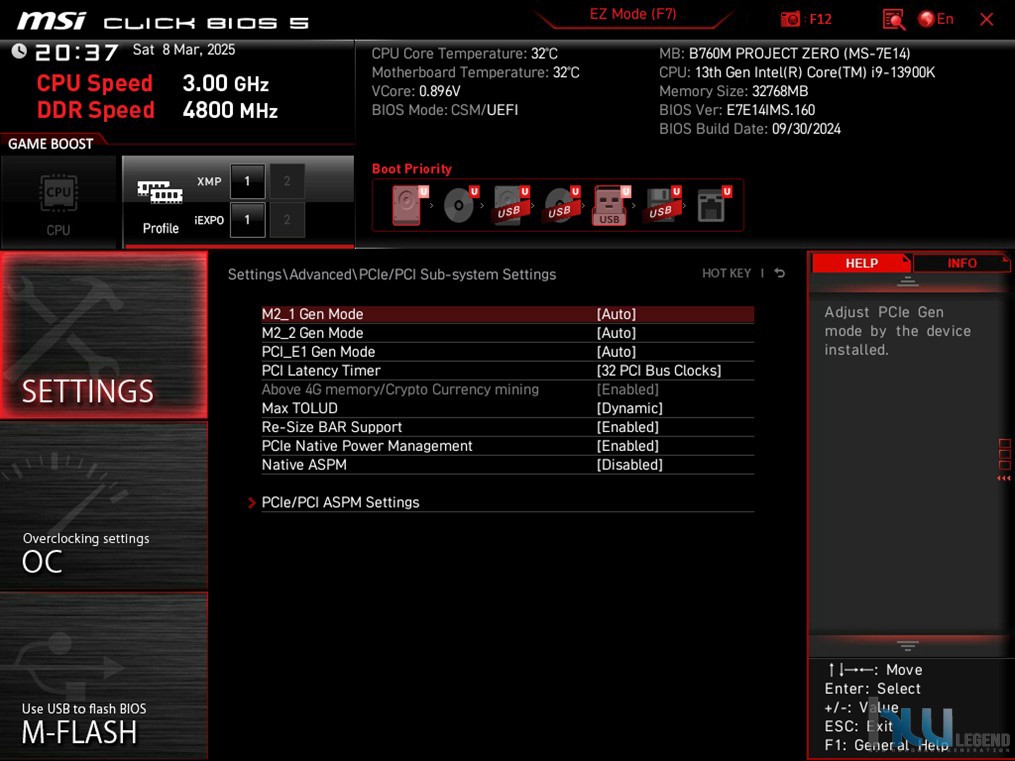Select the USB CD/DVD boot device icon

(562, 205)
